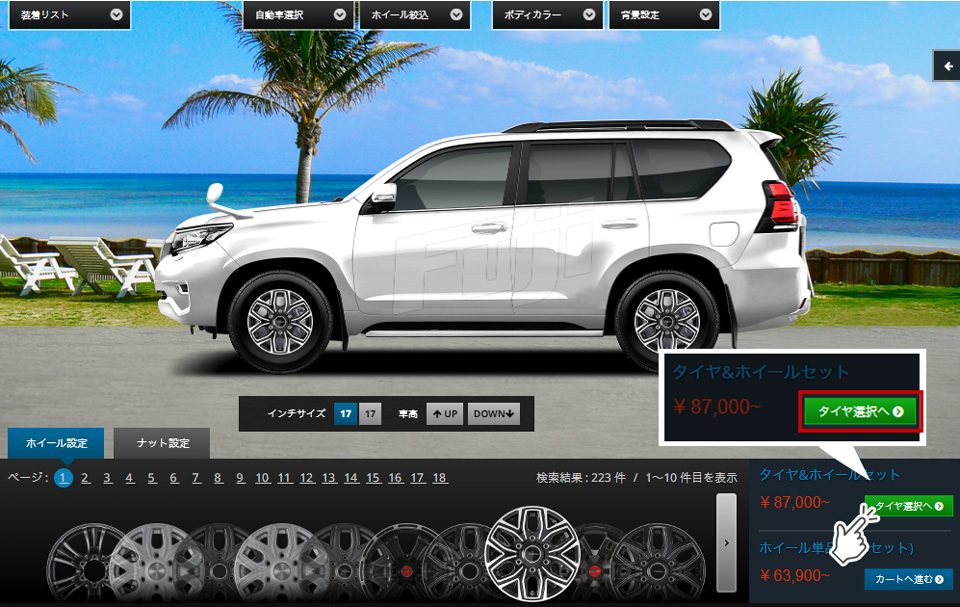This screenshot has width=960, height=607.
Task: Open the 装着リスト dropdown
Action: [x=70, y=15]
